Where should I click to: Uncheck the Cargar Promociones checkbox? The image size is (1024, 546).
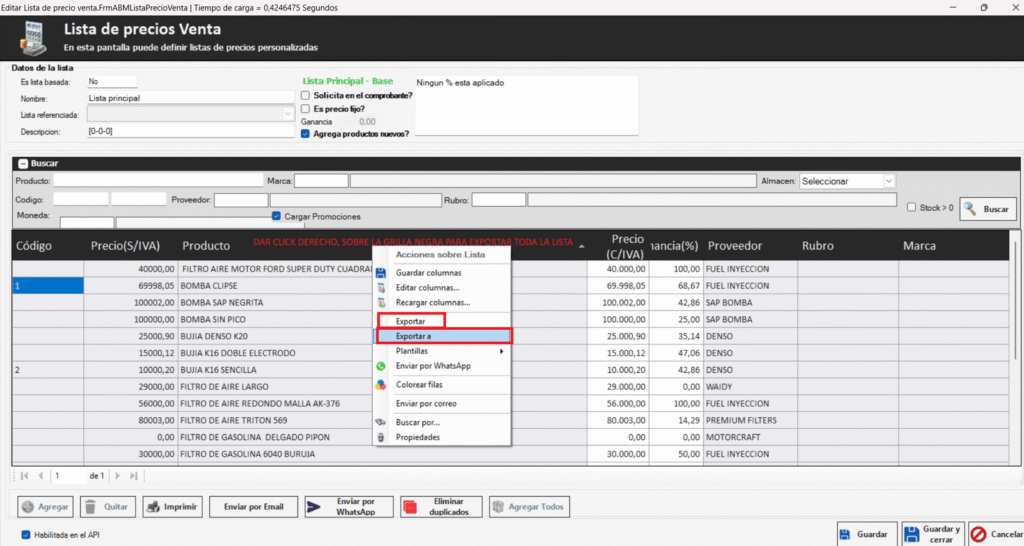(x=277, y=216)
